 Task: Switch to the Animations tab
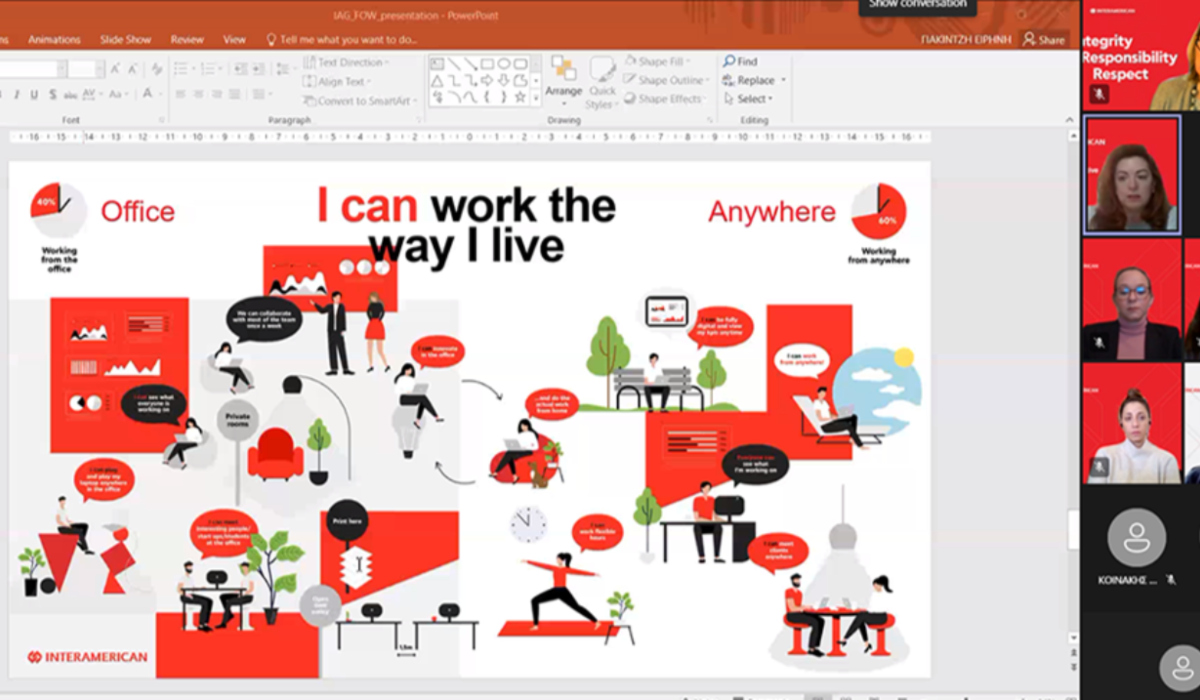pyautogui.click(x=54, y=40)
